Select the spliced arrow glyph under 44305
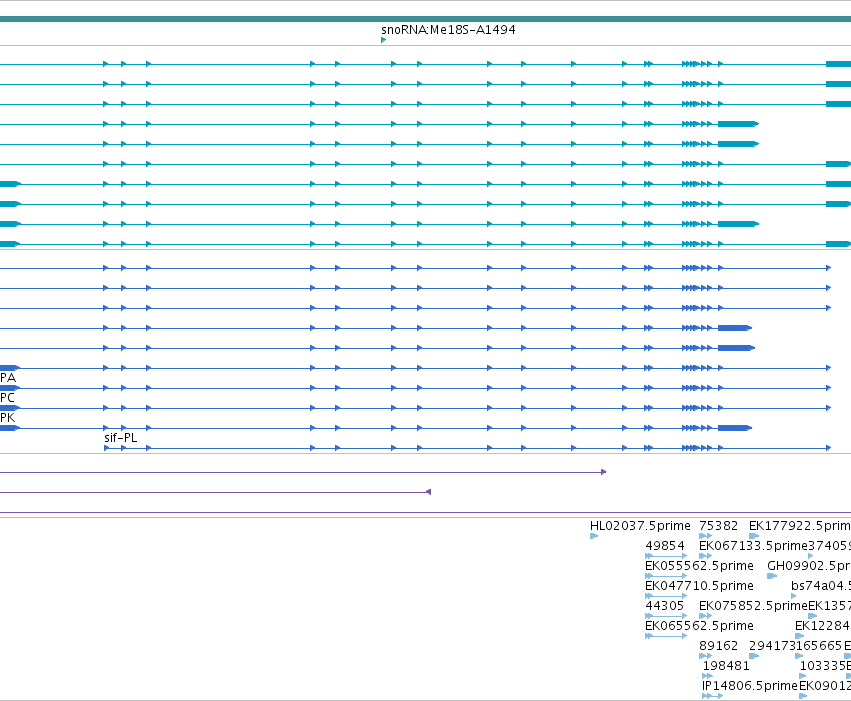Image resolution: width=851 pixels, height=701 pixels. point(666,616)
